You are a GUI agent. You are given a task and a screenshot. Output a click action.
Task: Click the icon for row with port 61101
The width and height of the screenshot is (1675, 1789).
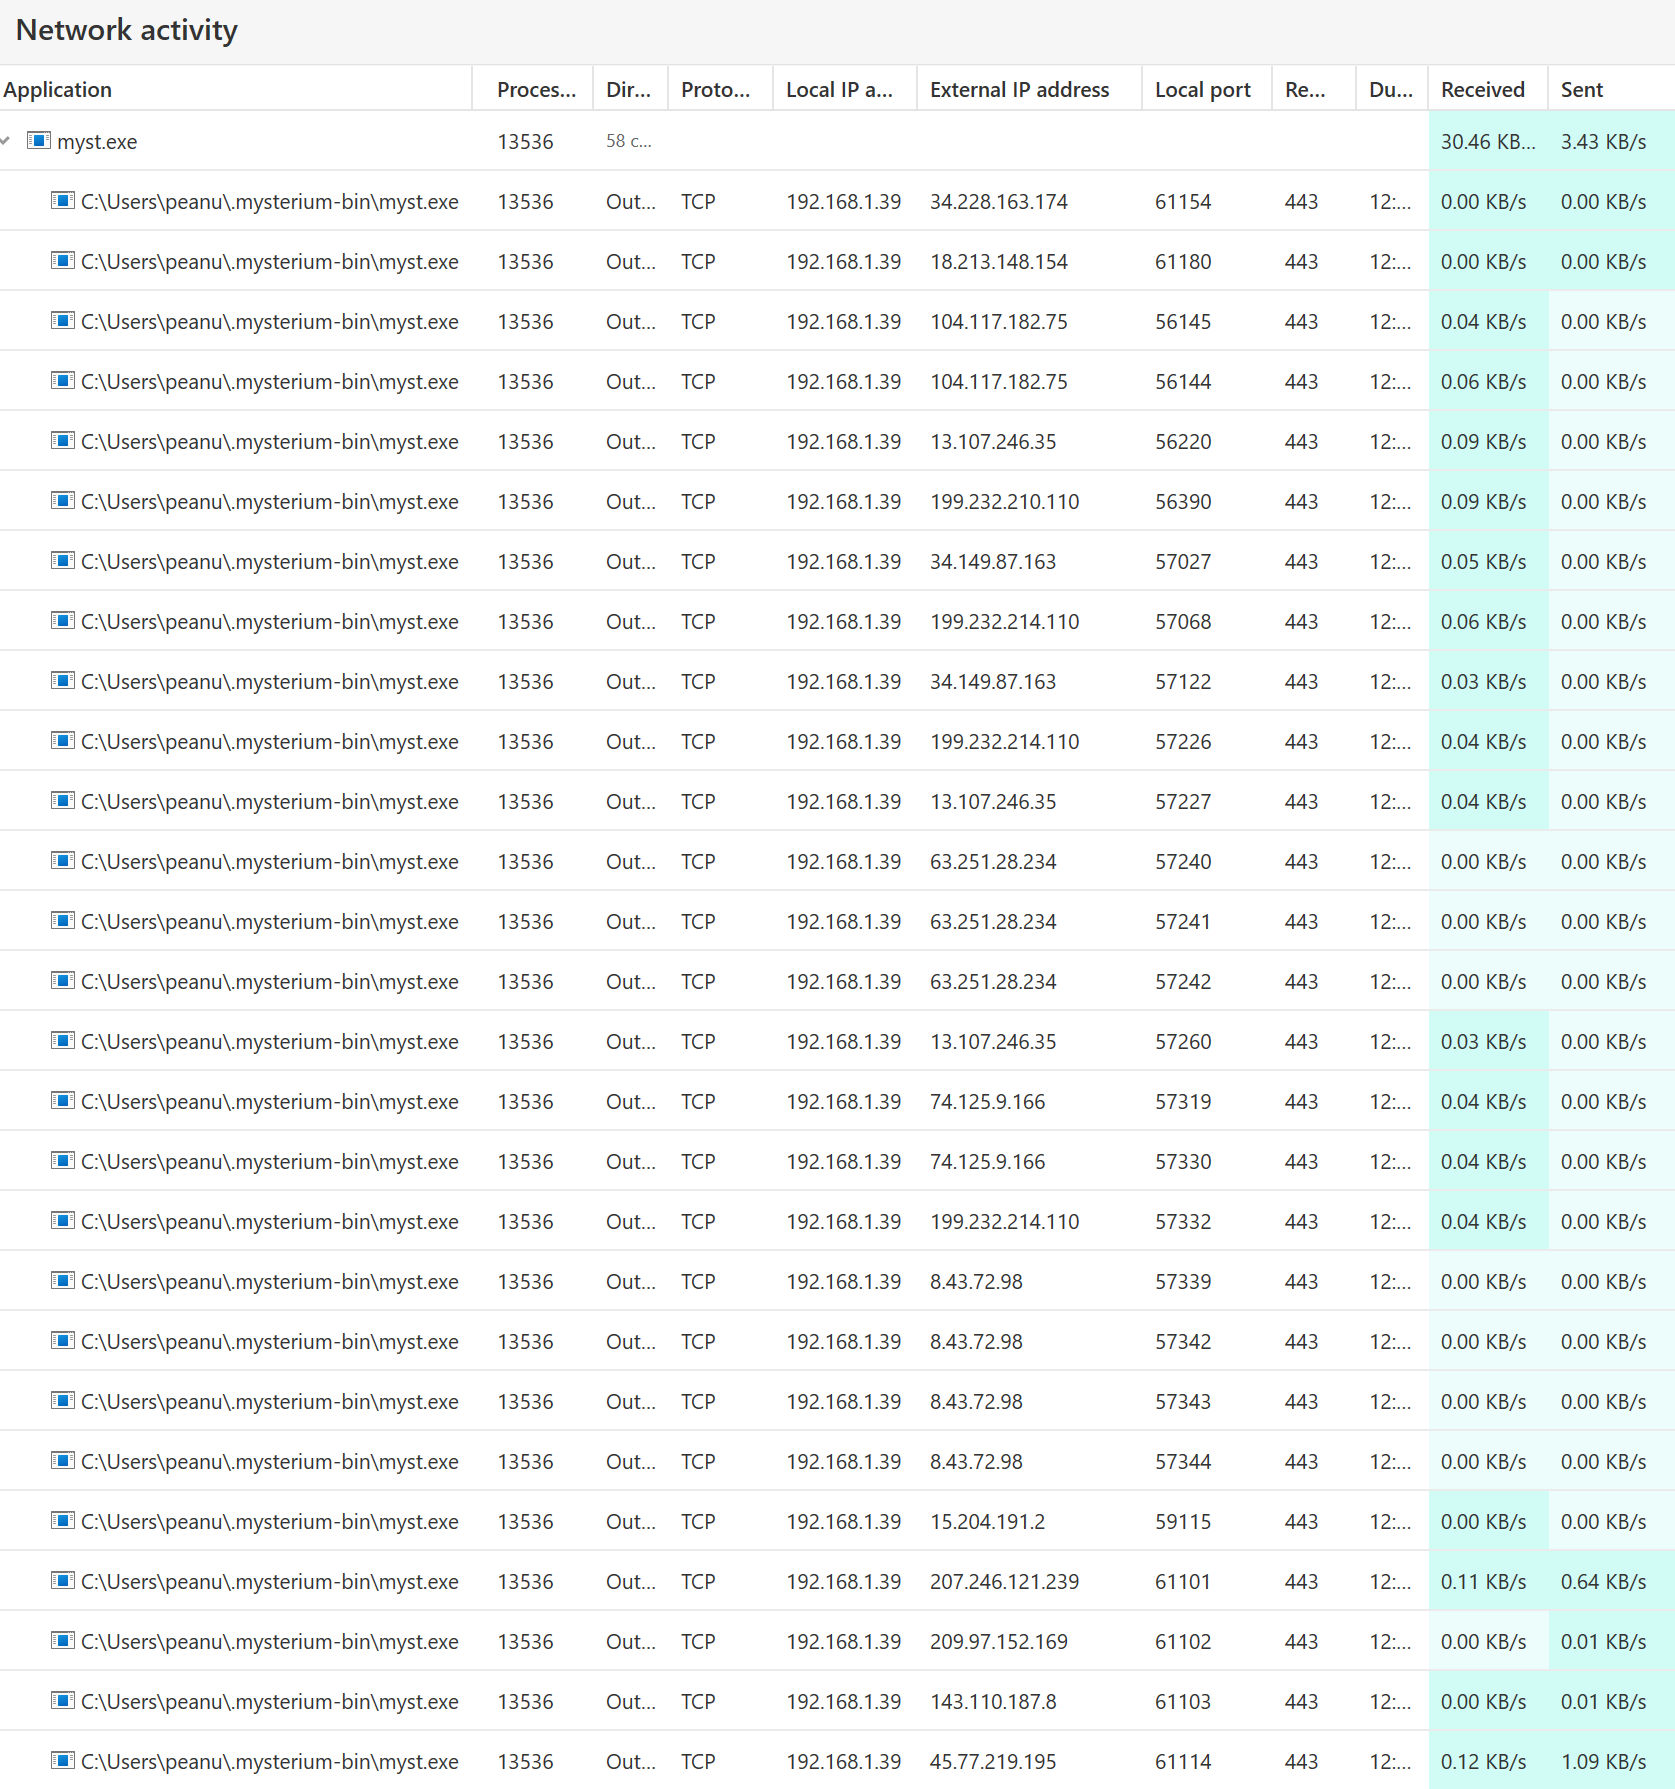click(x=62, y=1580)
